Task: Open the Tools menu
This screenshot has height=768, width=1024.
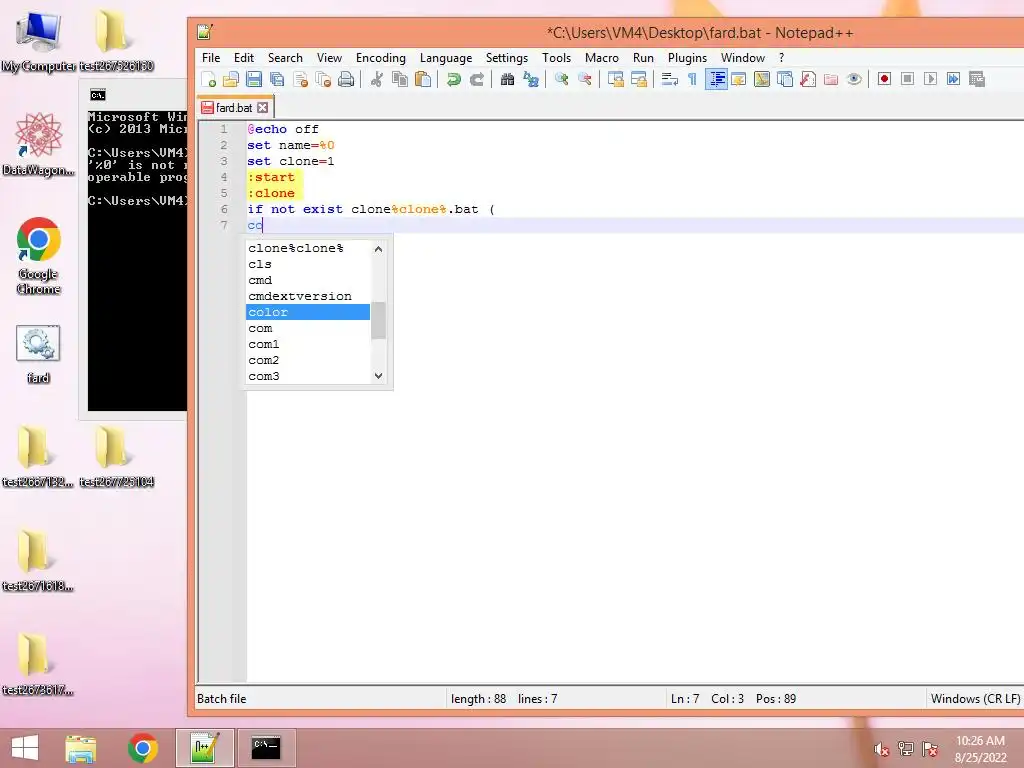Action: [556, 57]
